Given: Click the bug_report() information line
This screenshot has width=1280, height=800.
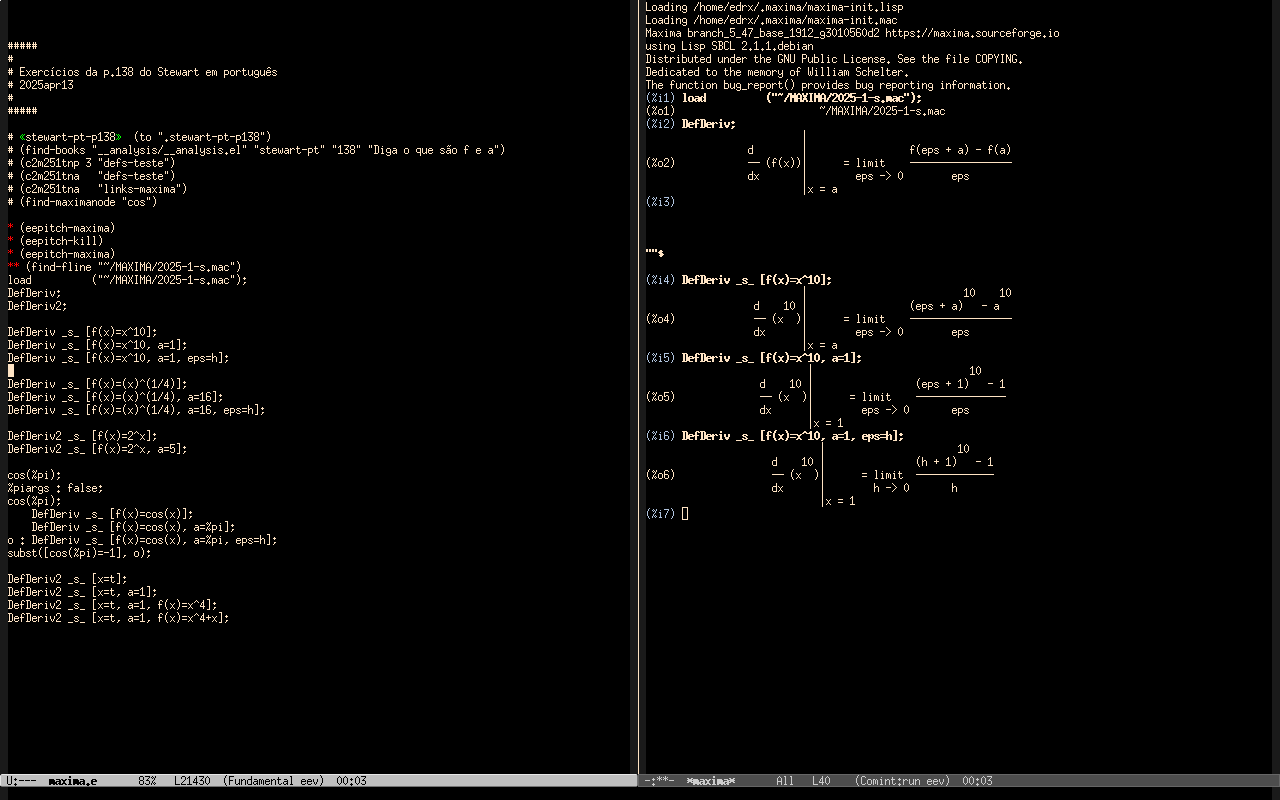Looking at the screenshot, I should tap(828, 85).
